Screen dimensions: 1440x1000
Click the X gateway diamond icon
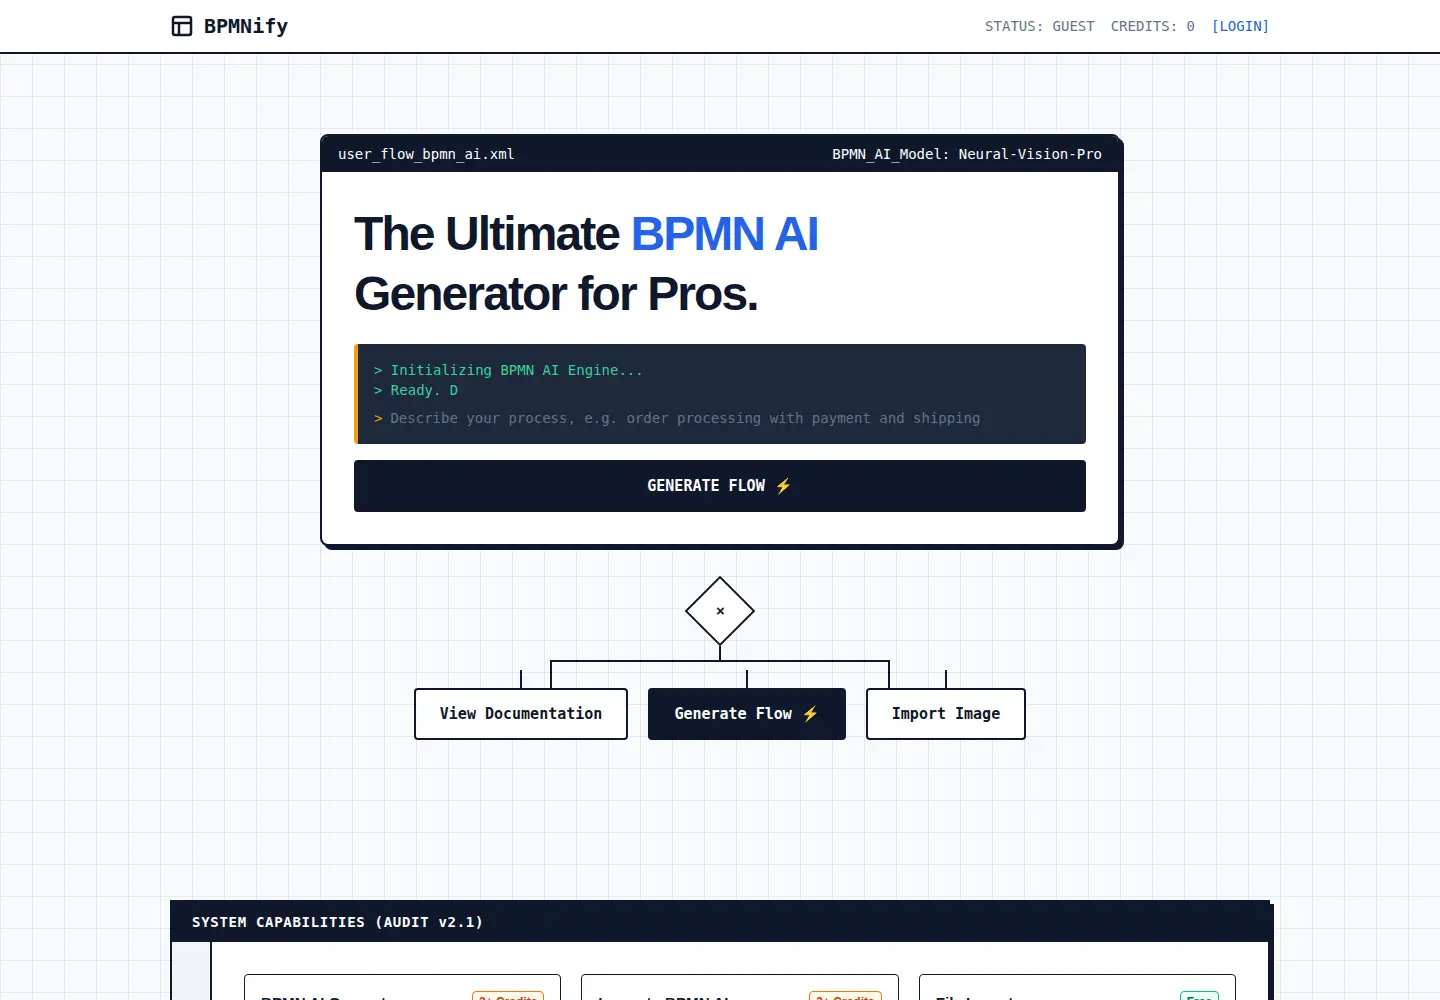pyautogui.click(x=720, y=611)
